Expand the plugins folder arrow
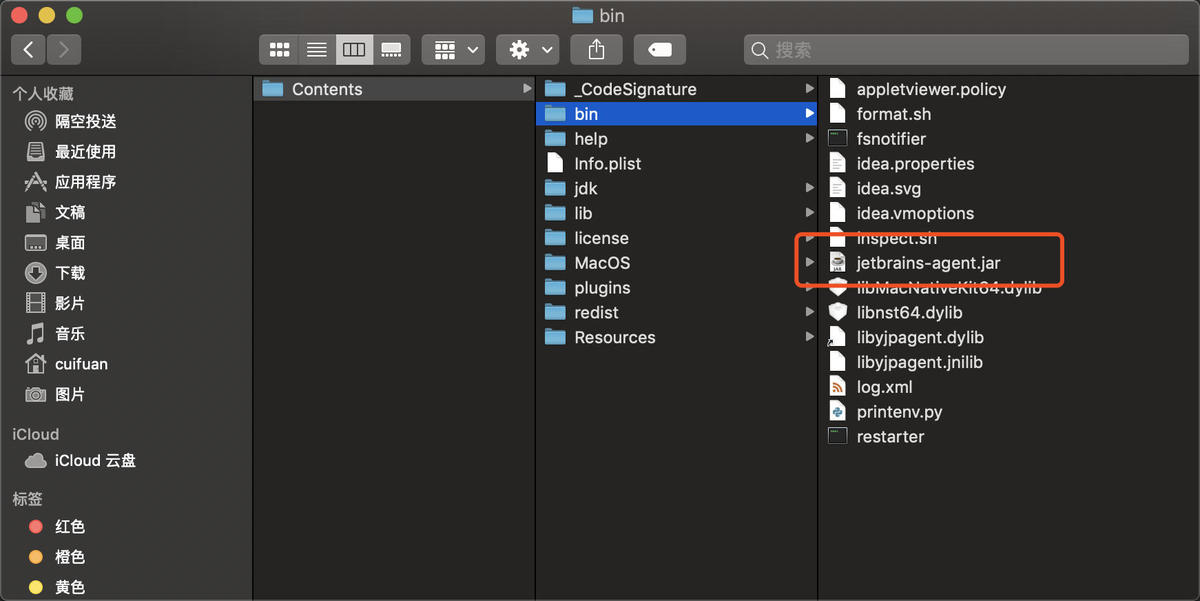The width and height of the screenshot is (1200, 601). tap(810, 288)
